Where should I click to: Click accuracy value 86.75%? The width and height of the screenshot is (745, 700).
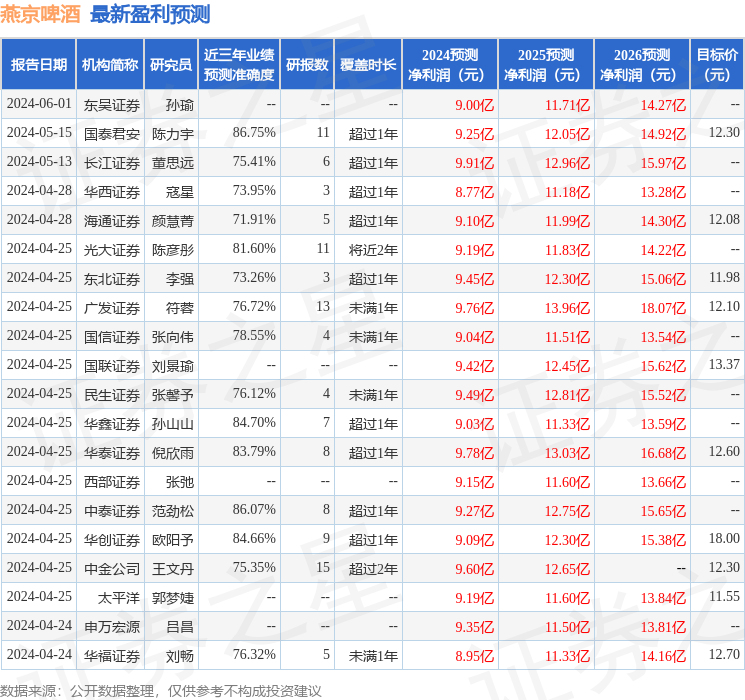pos(254,133)
